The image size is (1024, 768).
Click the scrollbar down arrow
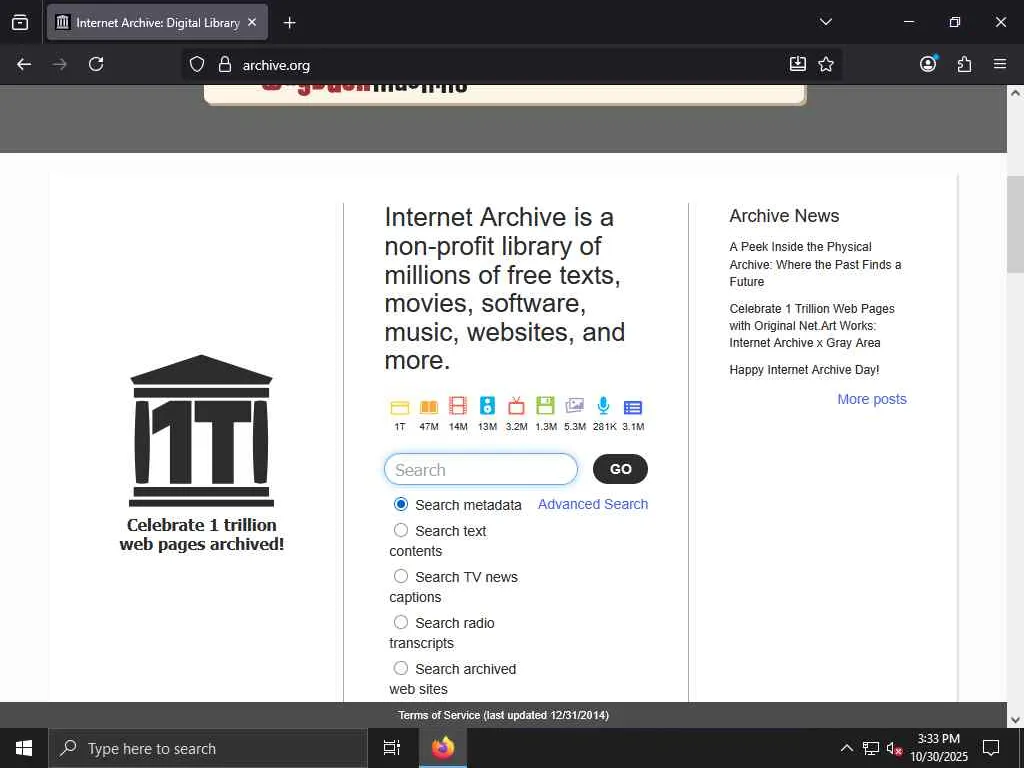coord(1015,720)
